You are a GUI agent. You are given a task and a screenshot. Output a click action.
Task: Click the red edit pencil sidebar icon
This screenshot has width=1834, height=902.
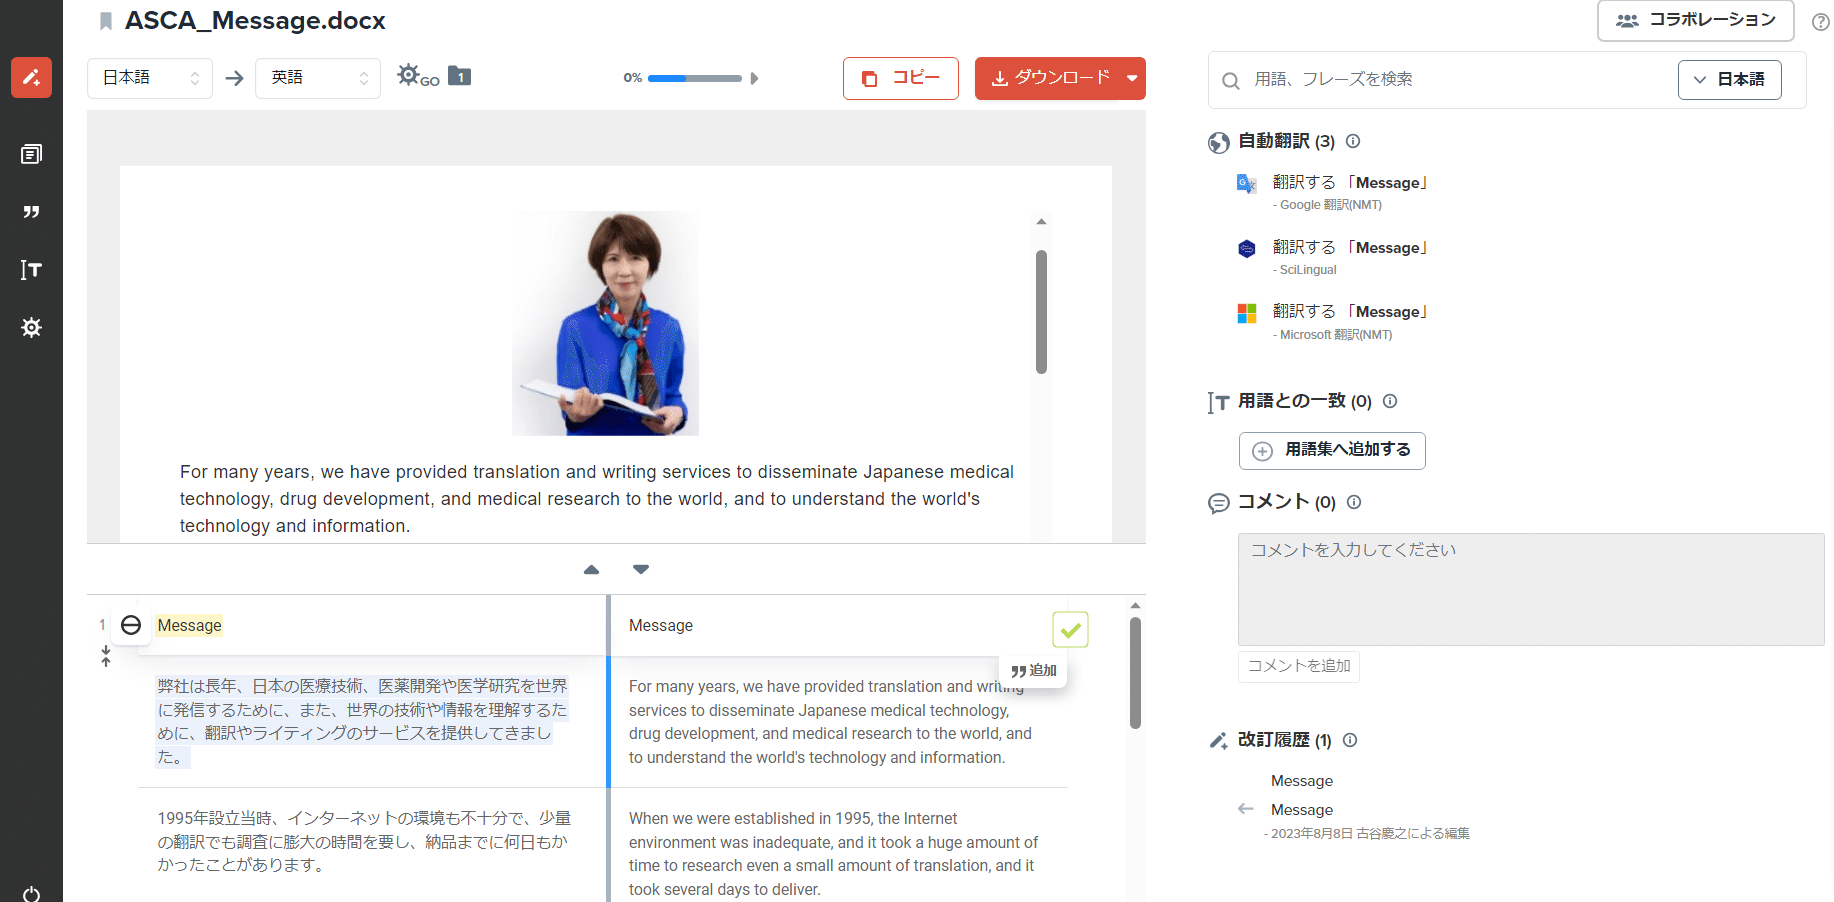tap(31, 77)
